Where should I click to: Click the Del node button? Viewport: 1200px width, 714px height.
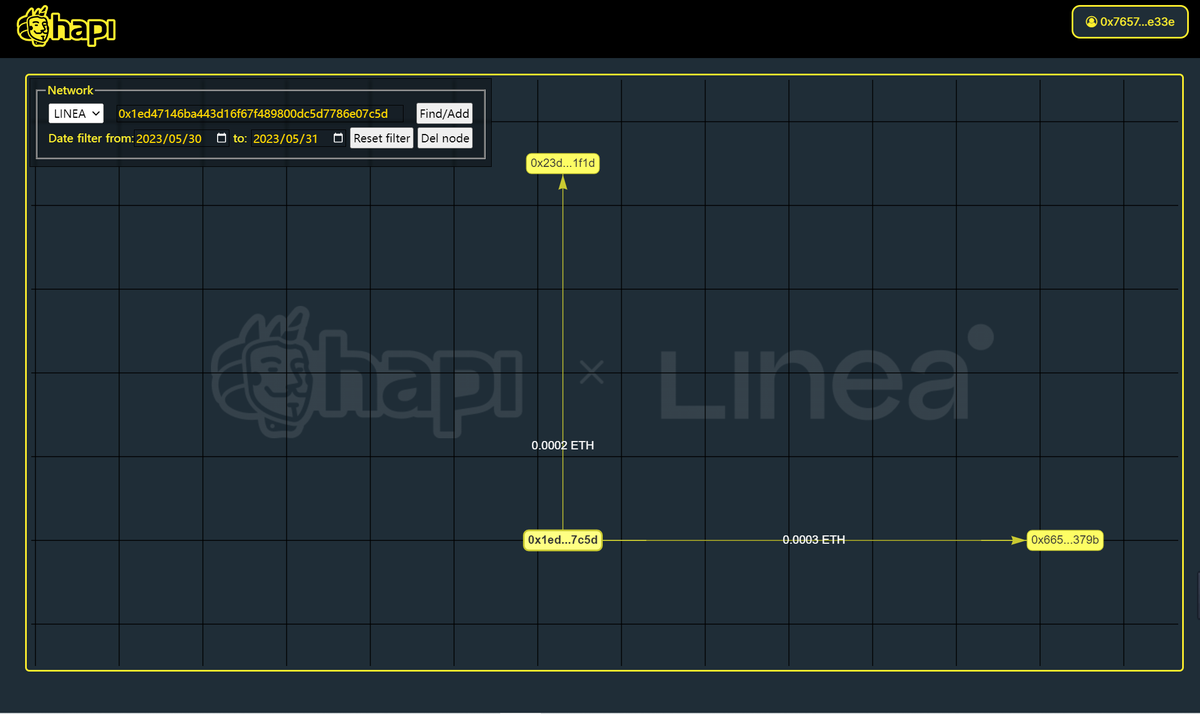pyautogui.click(x=445, y=138)
